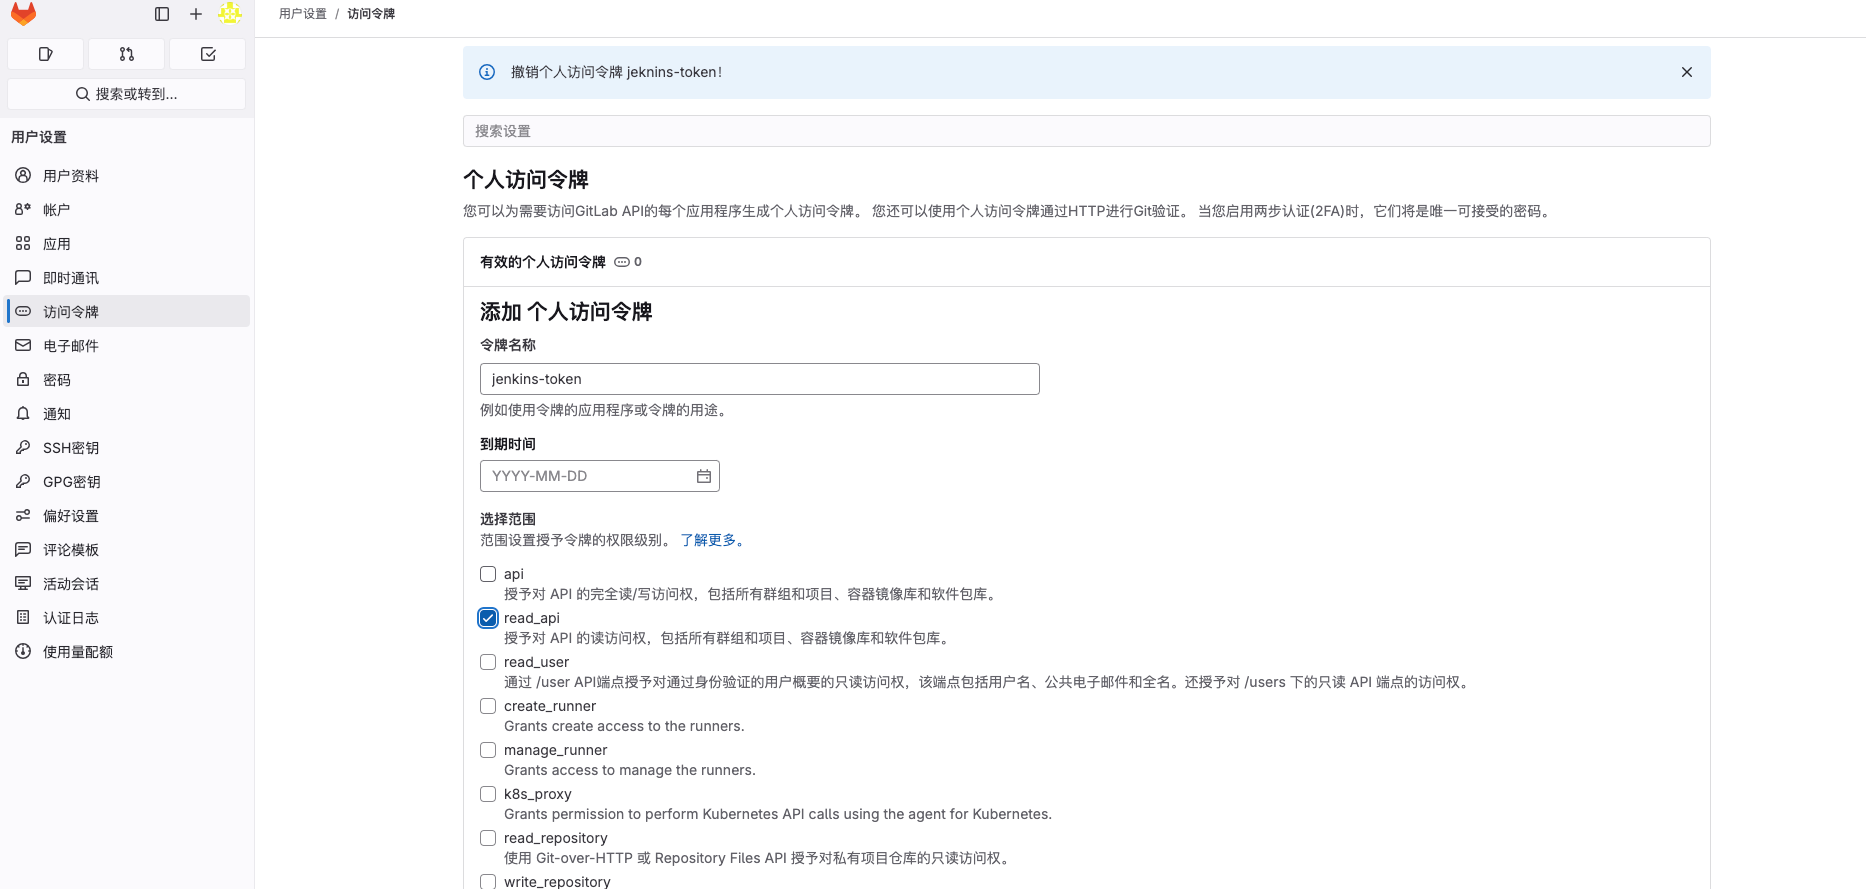Focus the 令牌名称 input field
The image size is (1866, 889).
point(759,379)
